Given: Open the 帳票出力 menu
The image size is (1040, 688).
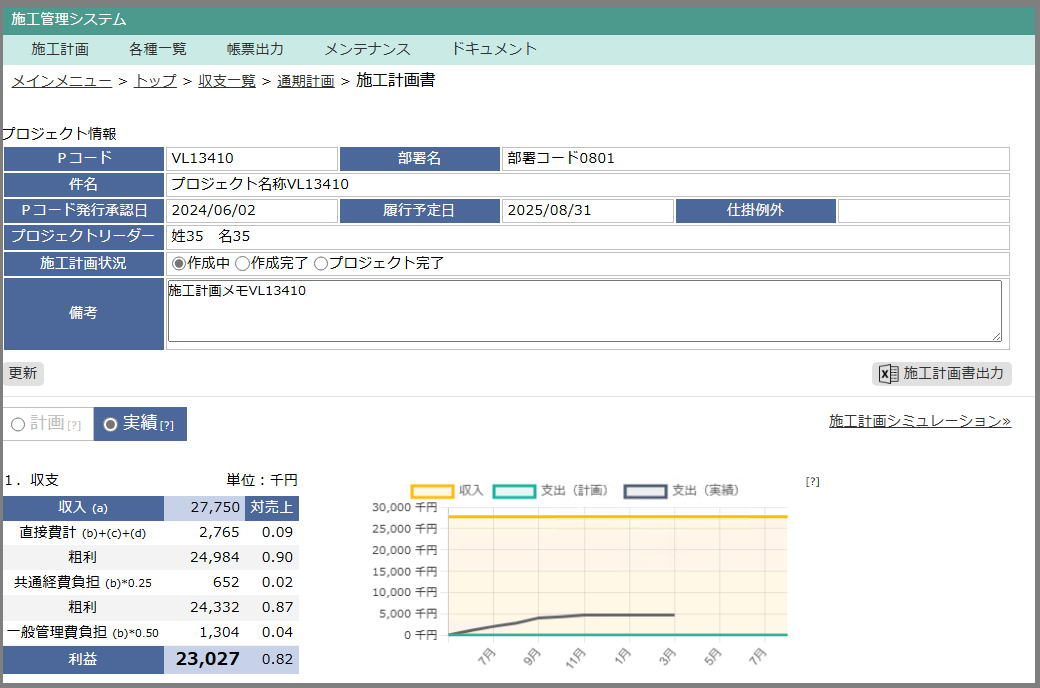Looking at the screenshot, I should point(255,49).
